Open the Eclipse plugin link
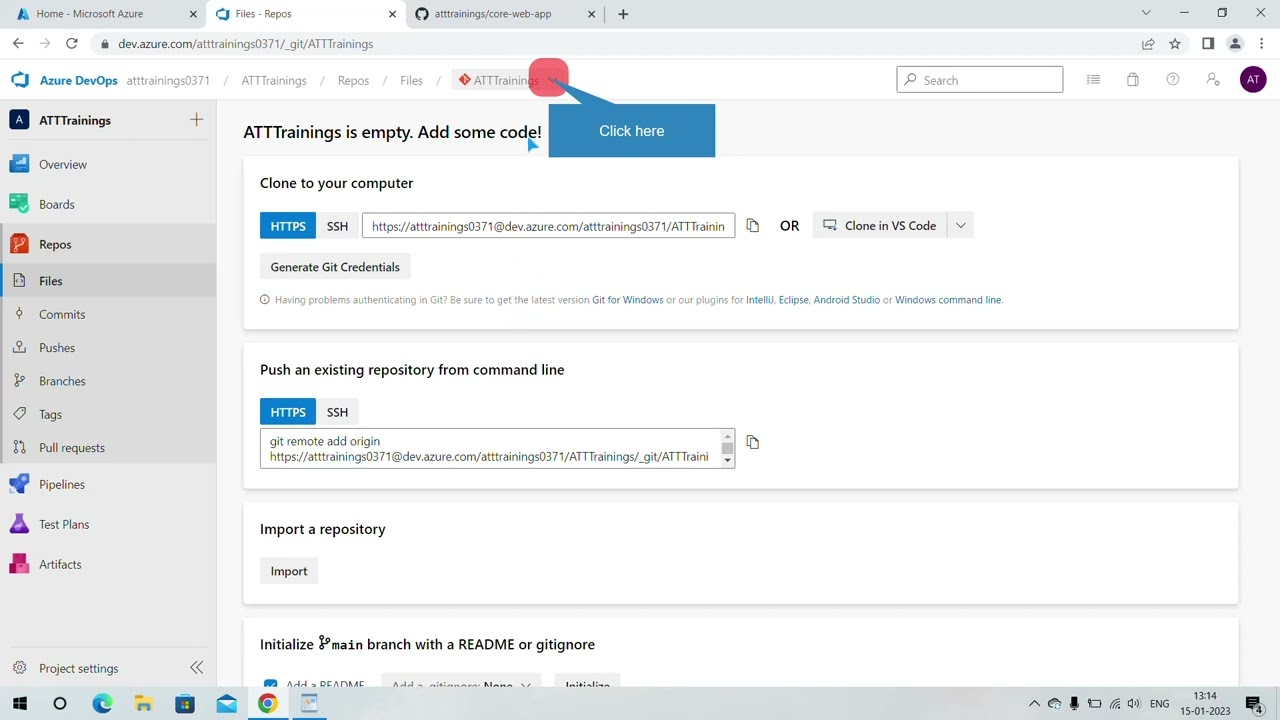 [x=793, y=300]
